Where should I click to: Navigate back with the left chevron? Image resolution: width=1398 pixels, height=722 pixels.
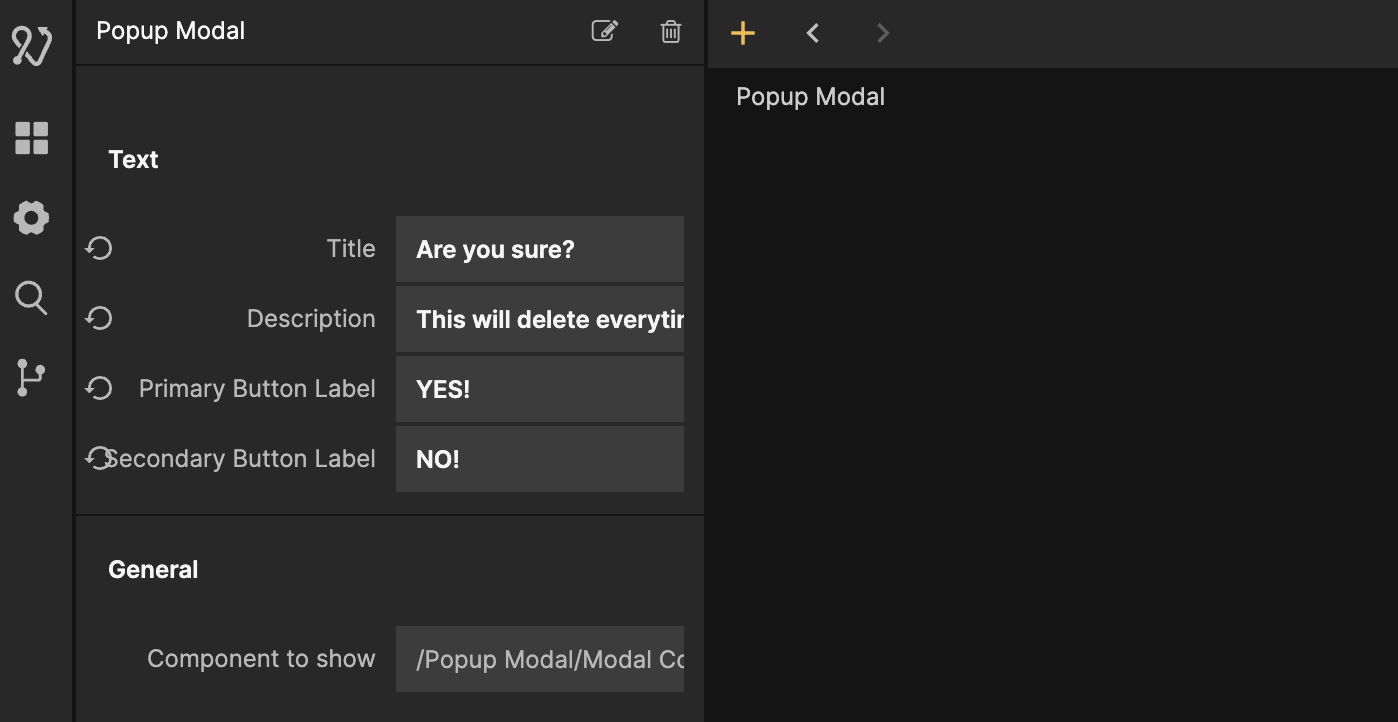pyautogui.click(x=813, y=33)
